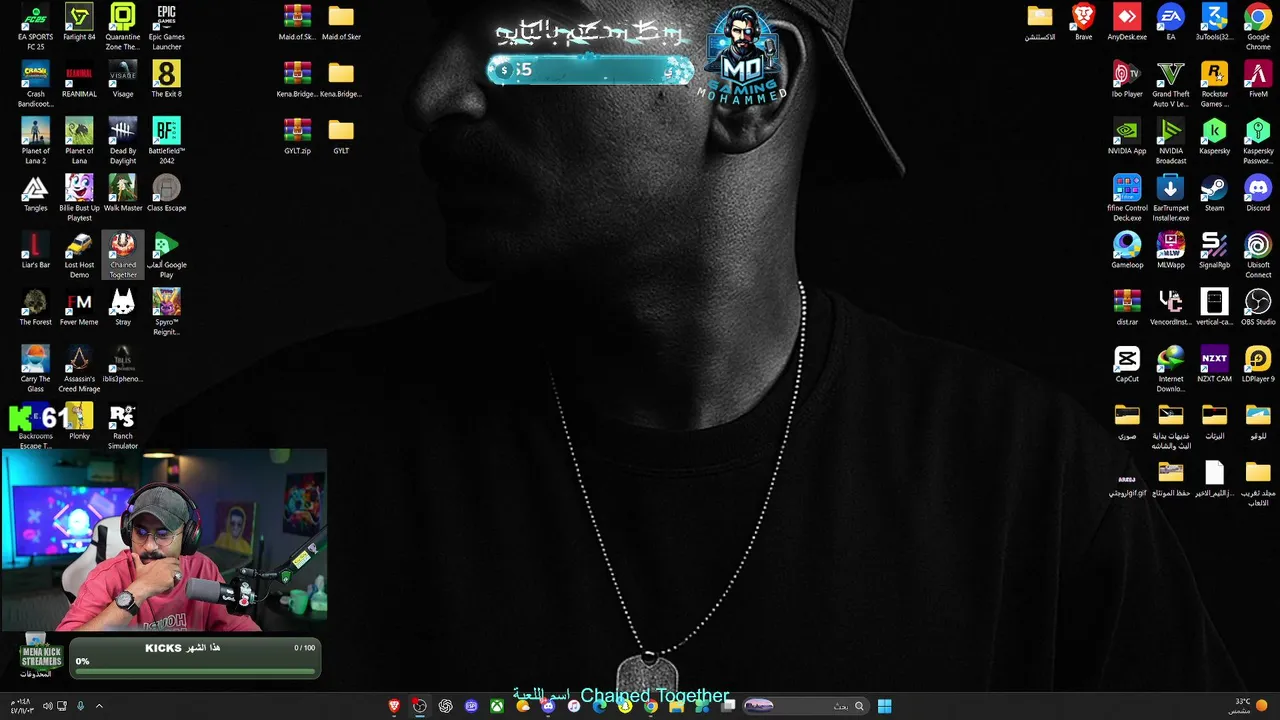The width and height of the screenshot is (1280, 720).
Task: Select the Ibo Player icon
Action: point(1127,79)
